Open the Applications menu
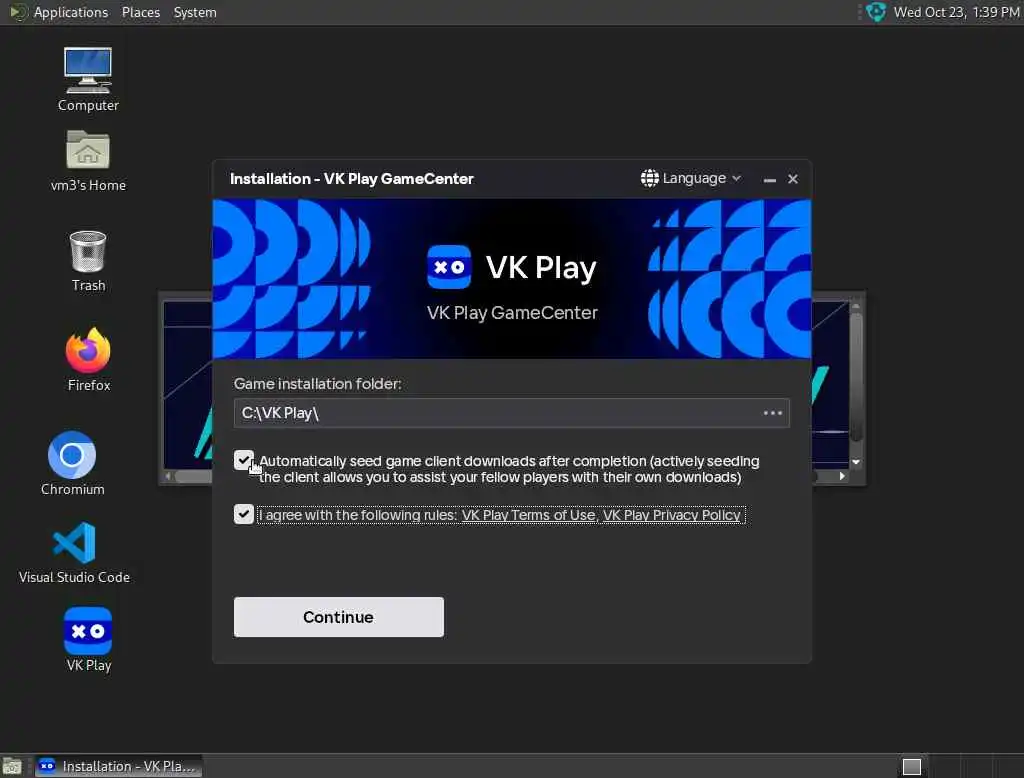 (x=71, y=12)
